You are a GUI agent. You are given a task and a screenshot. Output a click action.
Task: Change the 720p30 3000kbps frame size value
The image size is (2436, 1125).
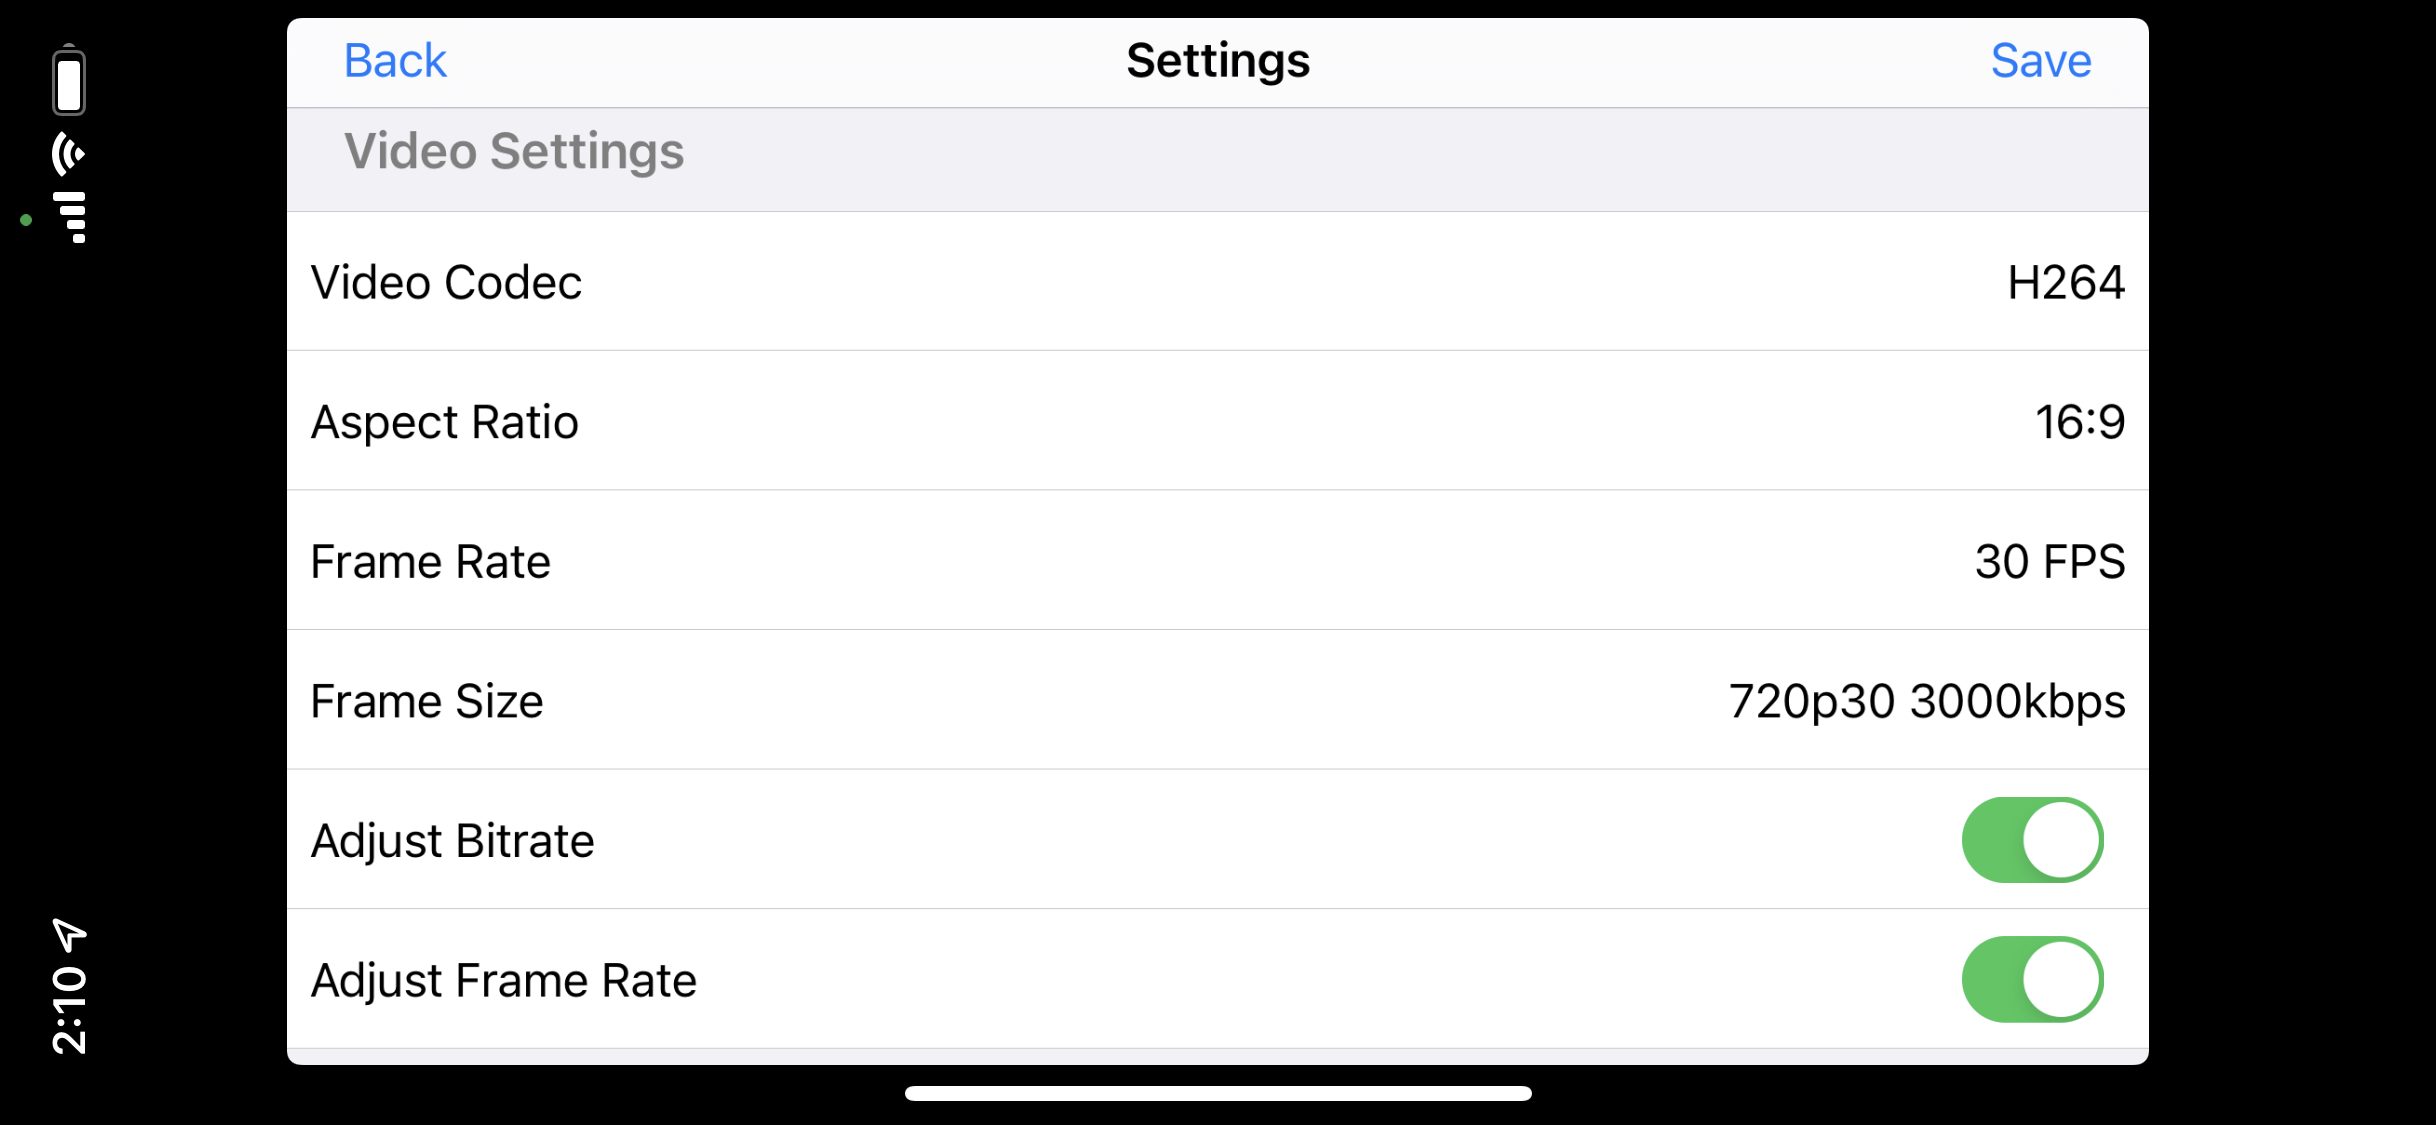(x=1927, y=701)
